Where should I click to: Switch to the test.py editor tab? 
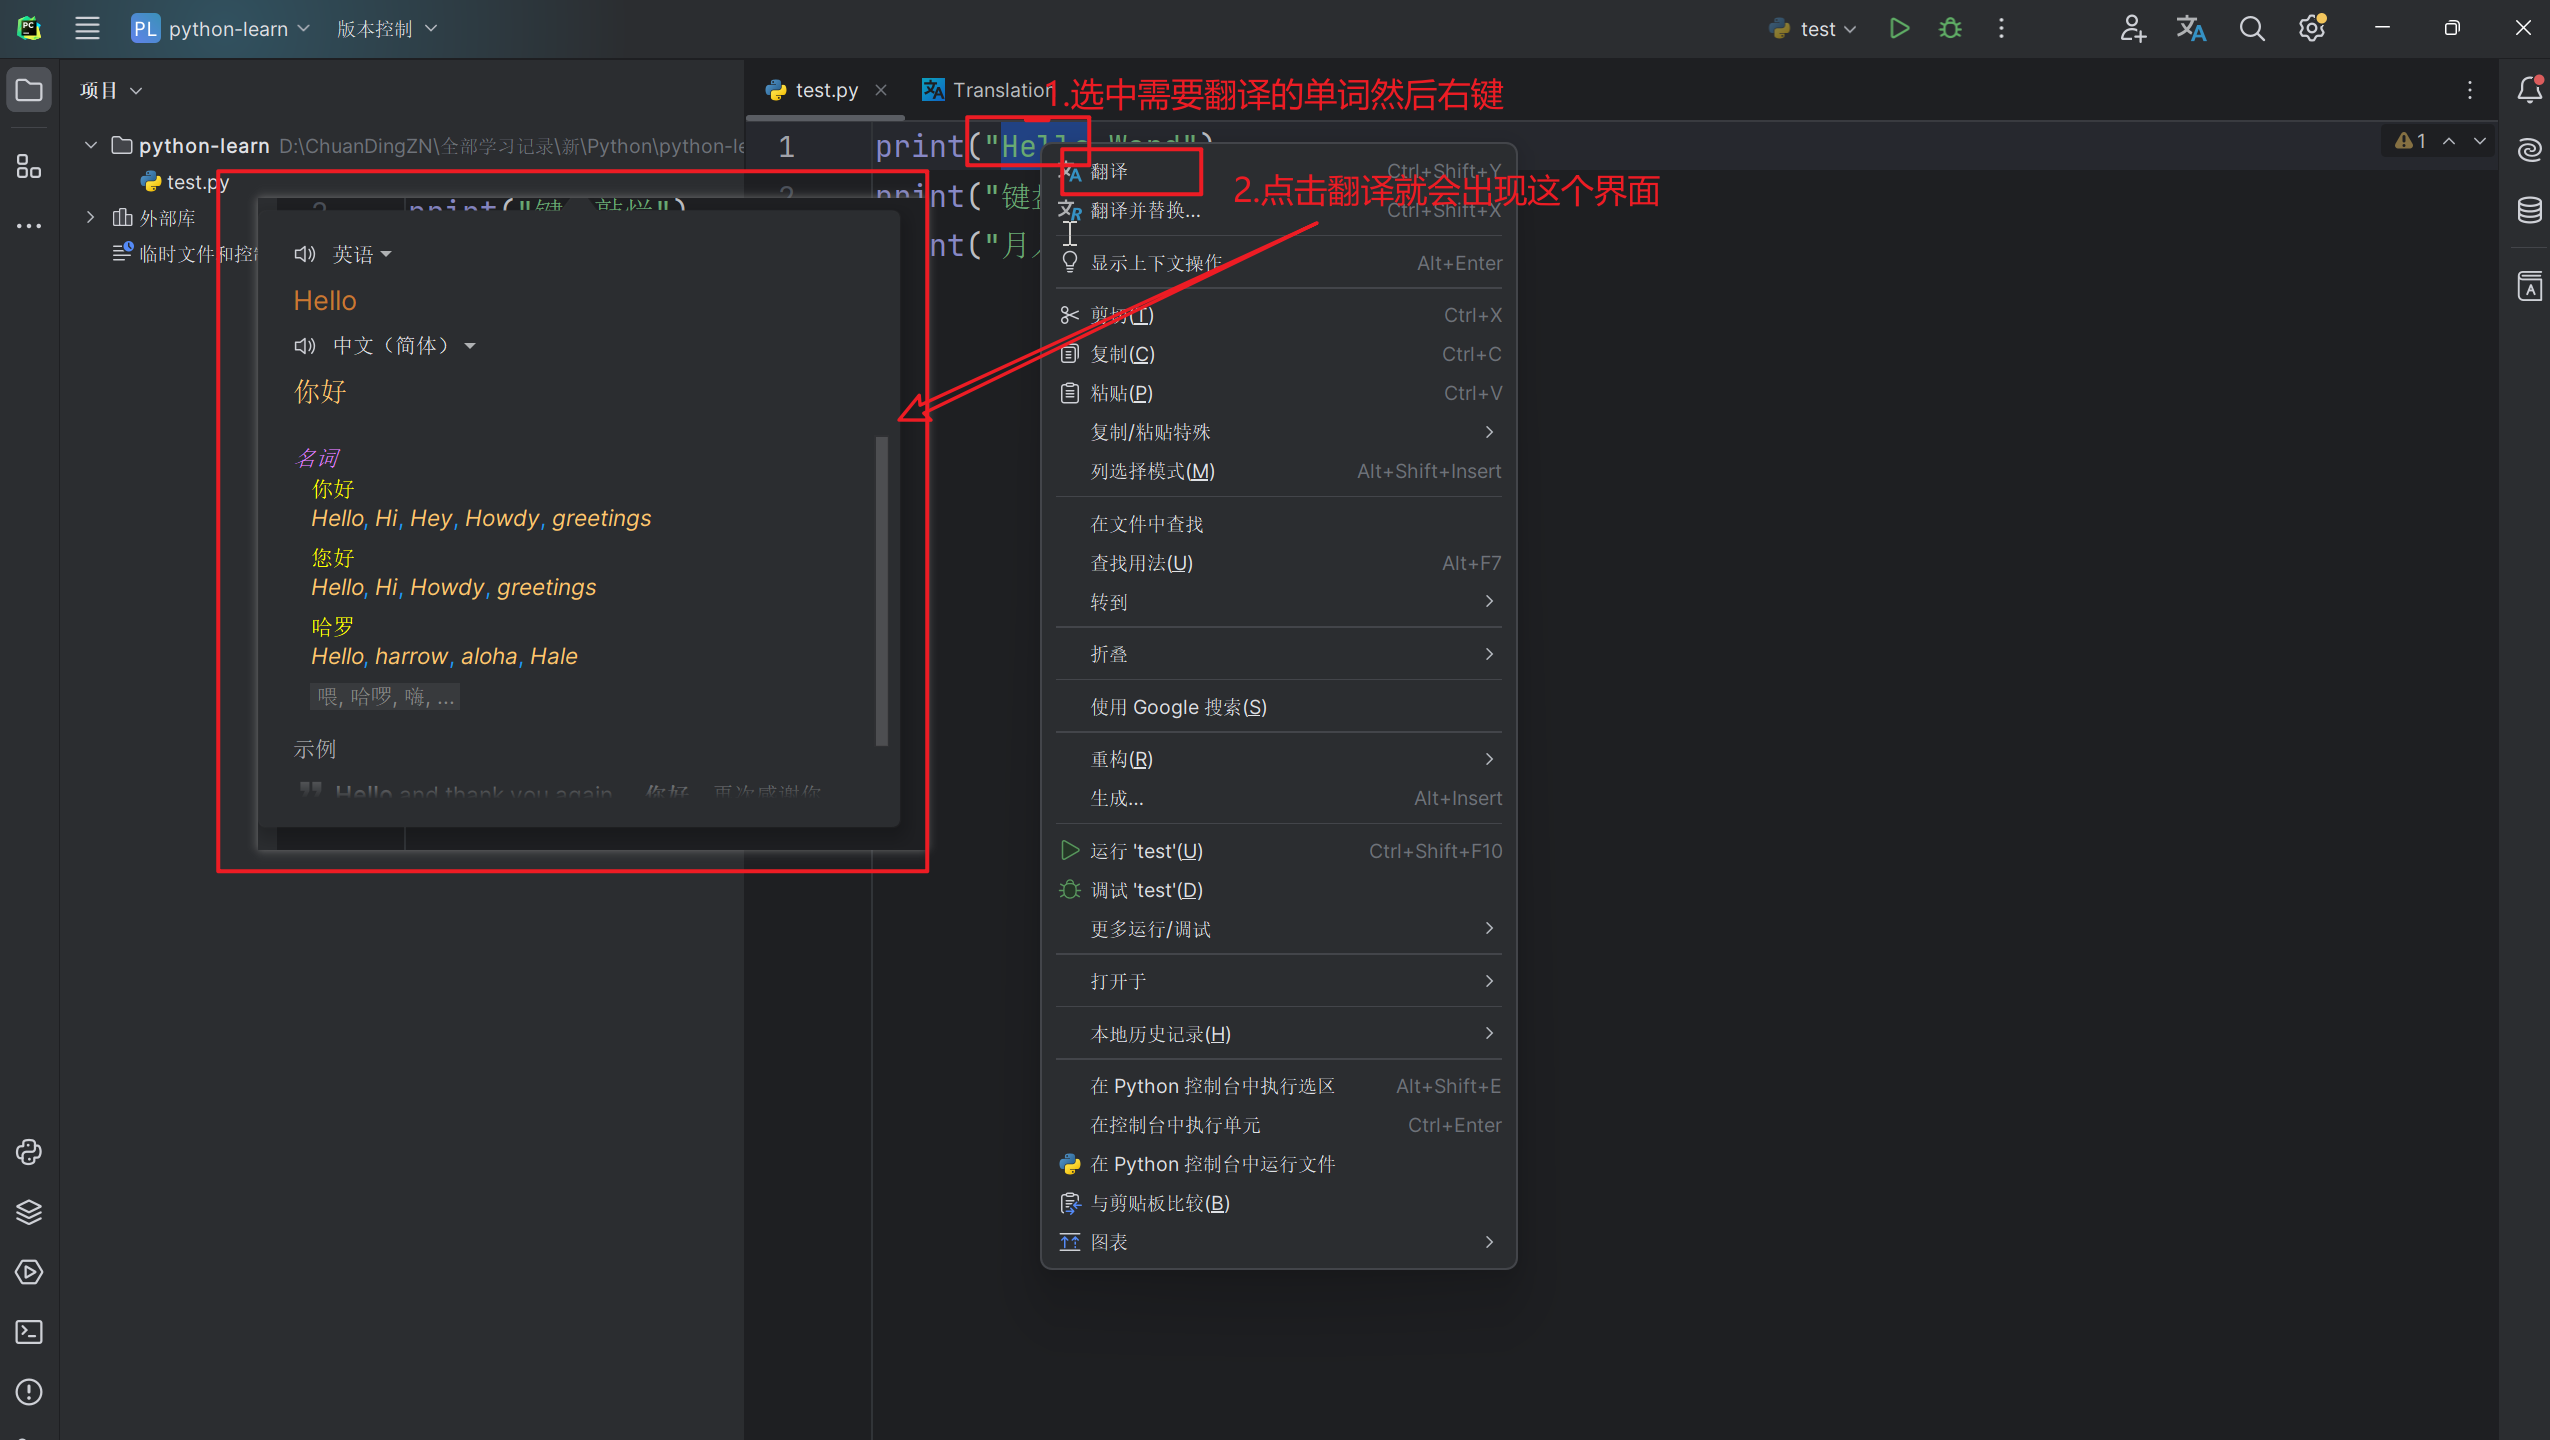tap(825, 90)
